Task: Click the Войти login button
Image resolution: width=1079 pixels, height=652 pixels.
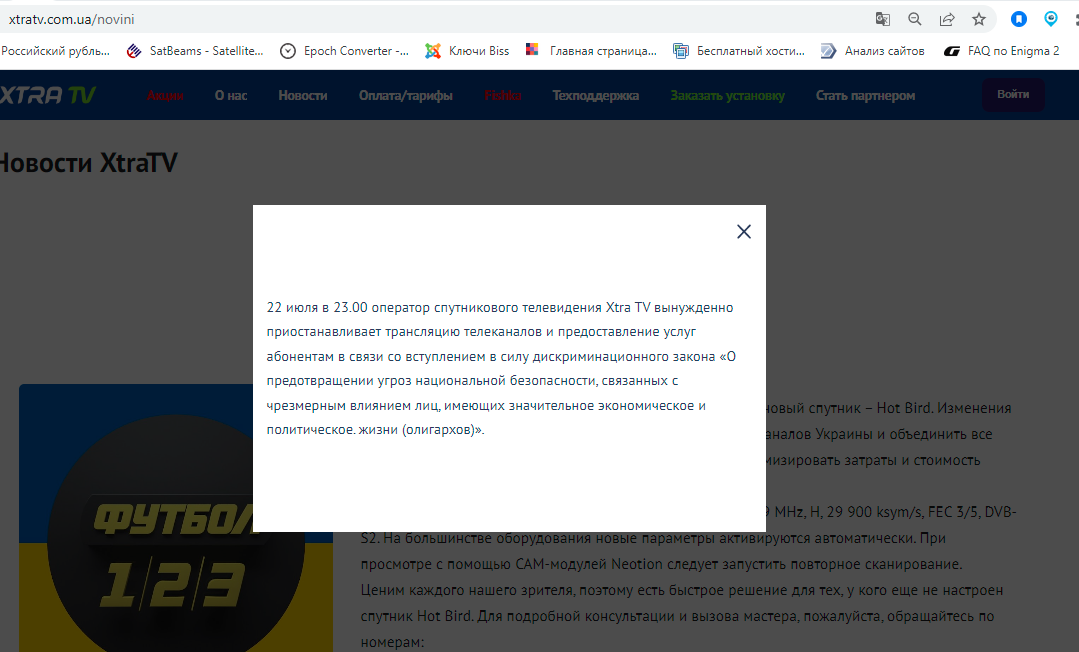Action: [x=1013, y=94]
